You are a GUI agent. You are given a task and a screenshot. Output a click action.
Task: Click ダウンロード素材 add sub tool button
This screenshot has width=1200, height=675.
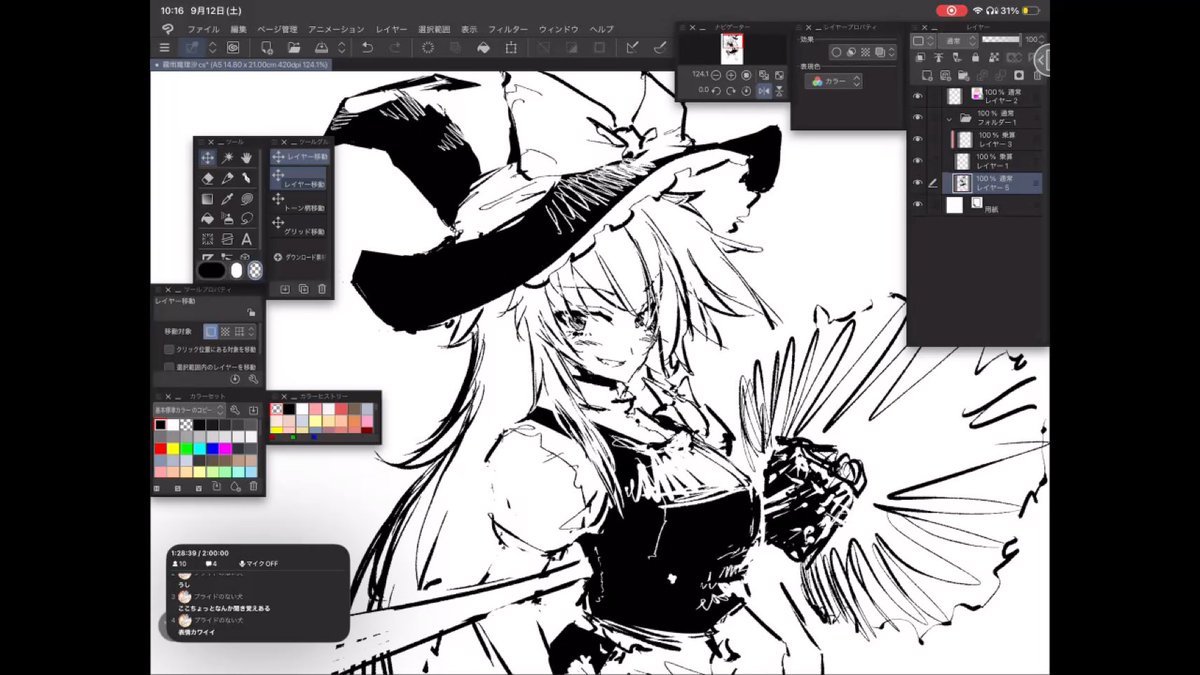pos(299,257)
